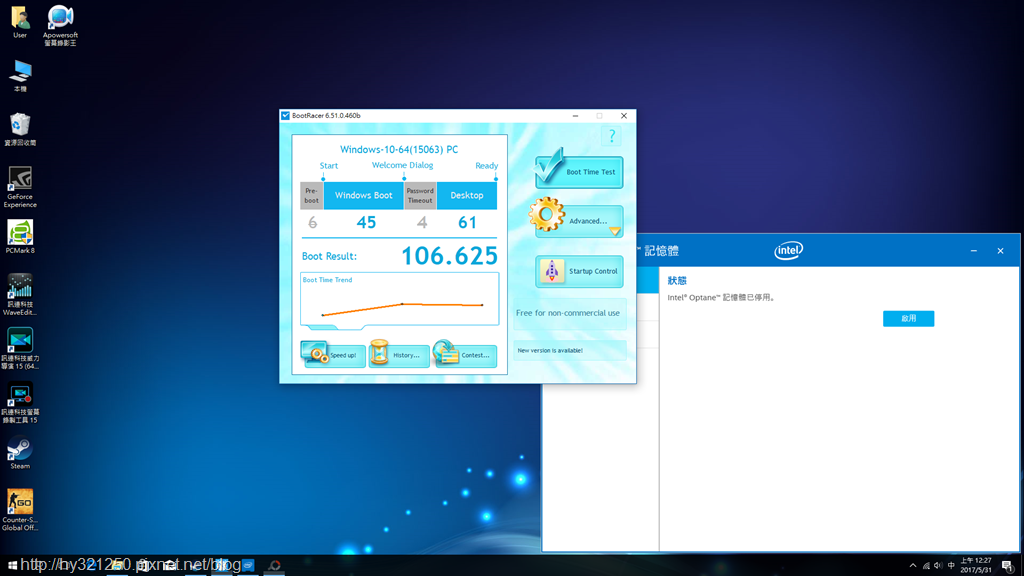Image resolution: width=1024 pixels, height=576 pixels.
Task: Click the 啟用 (Enable) button for Intel Optane
Action: [x=908, y=318]
